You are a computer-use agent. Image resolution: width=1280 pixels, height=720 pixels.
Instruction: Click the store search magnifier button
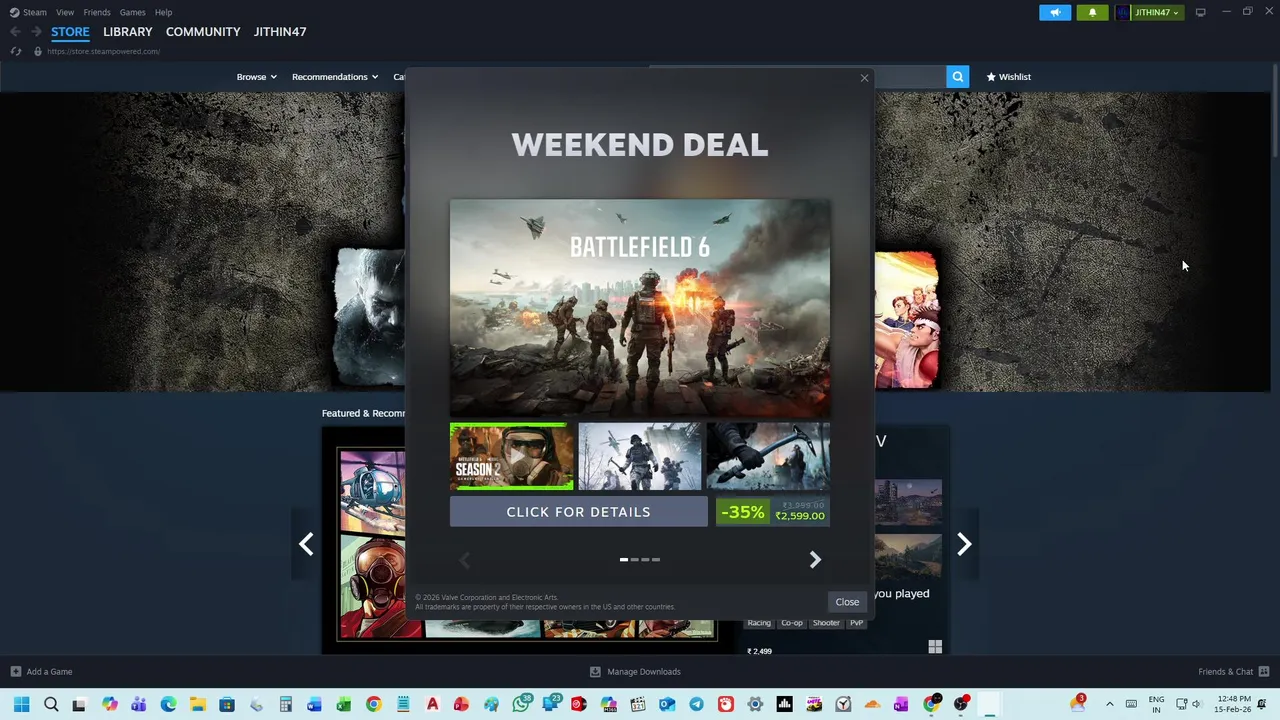957,77
